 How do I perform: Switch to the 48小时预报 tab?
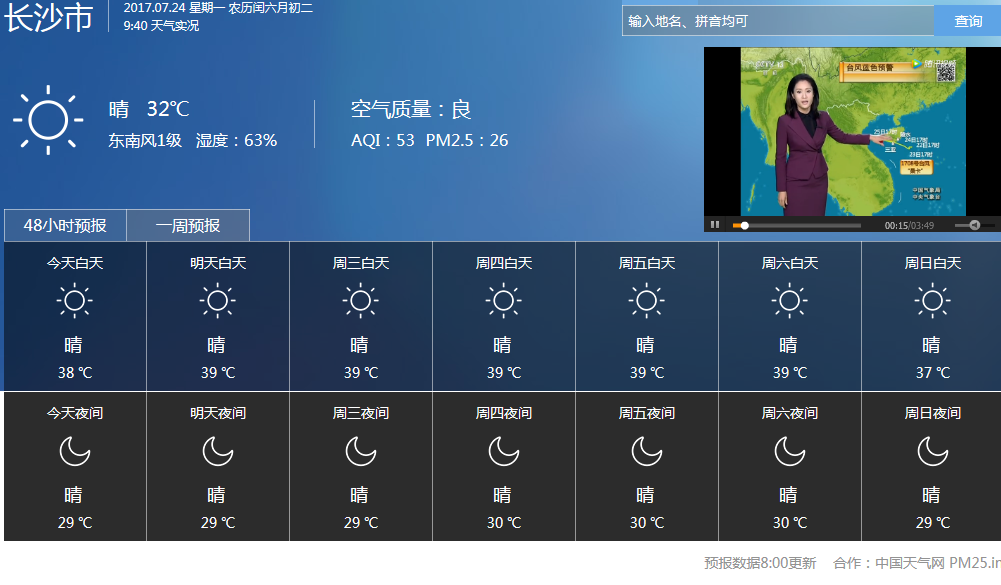pos(65,226)
